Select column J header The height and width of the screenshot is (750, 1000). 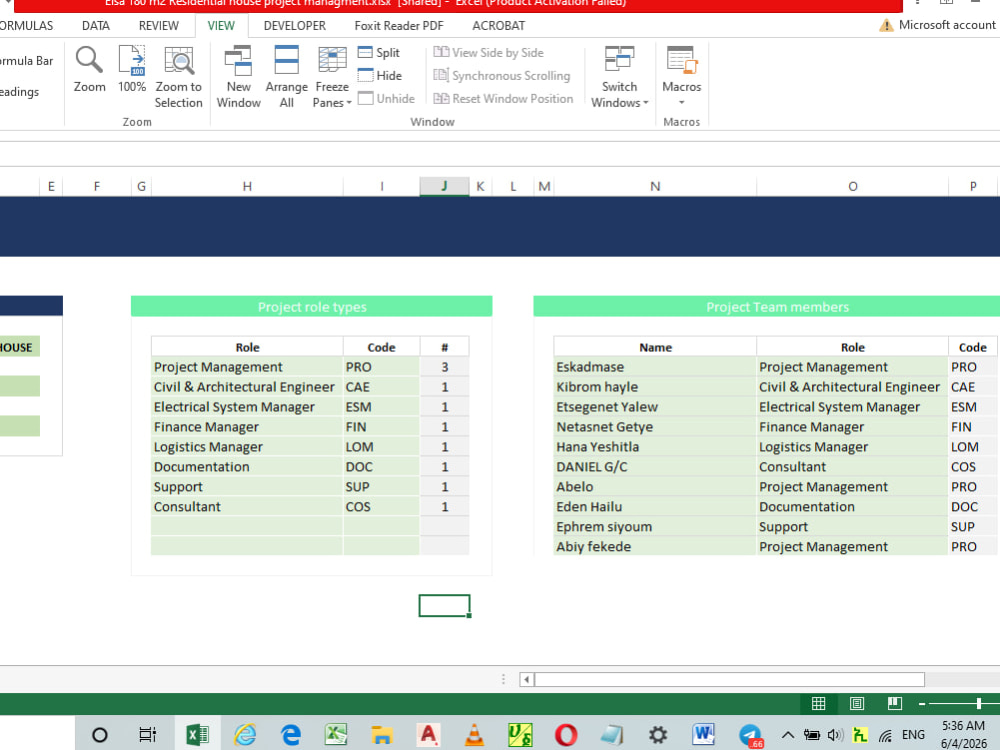(x=445, y=186)
